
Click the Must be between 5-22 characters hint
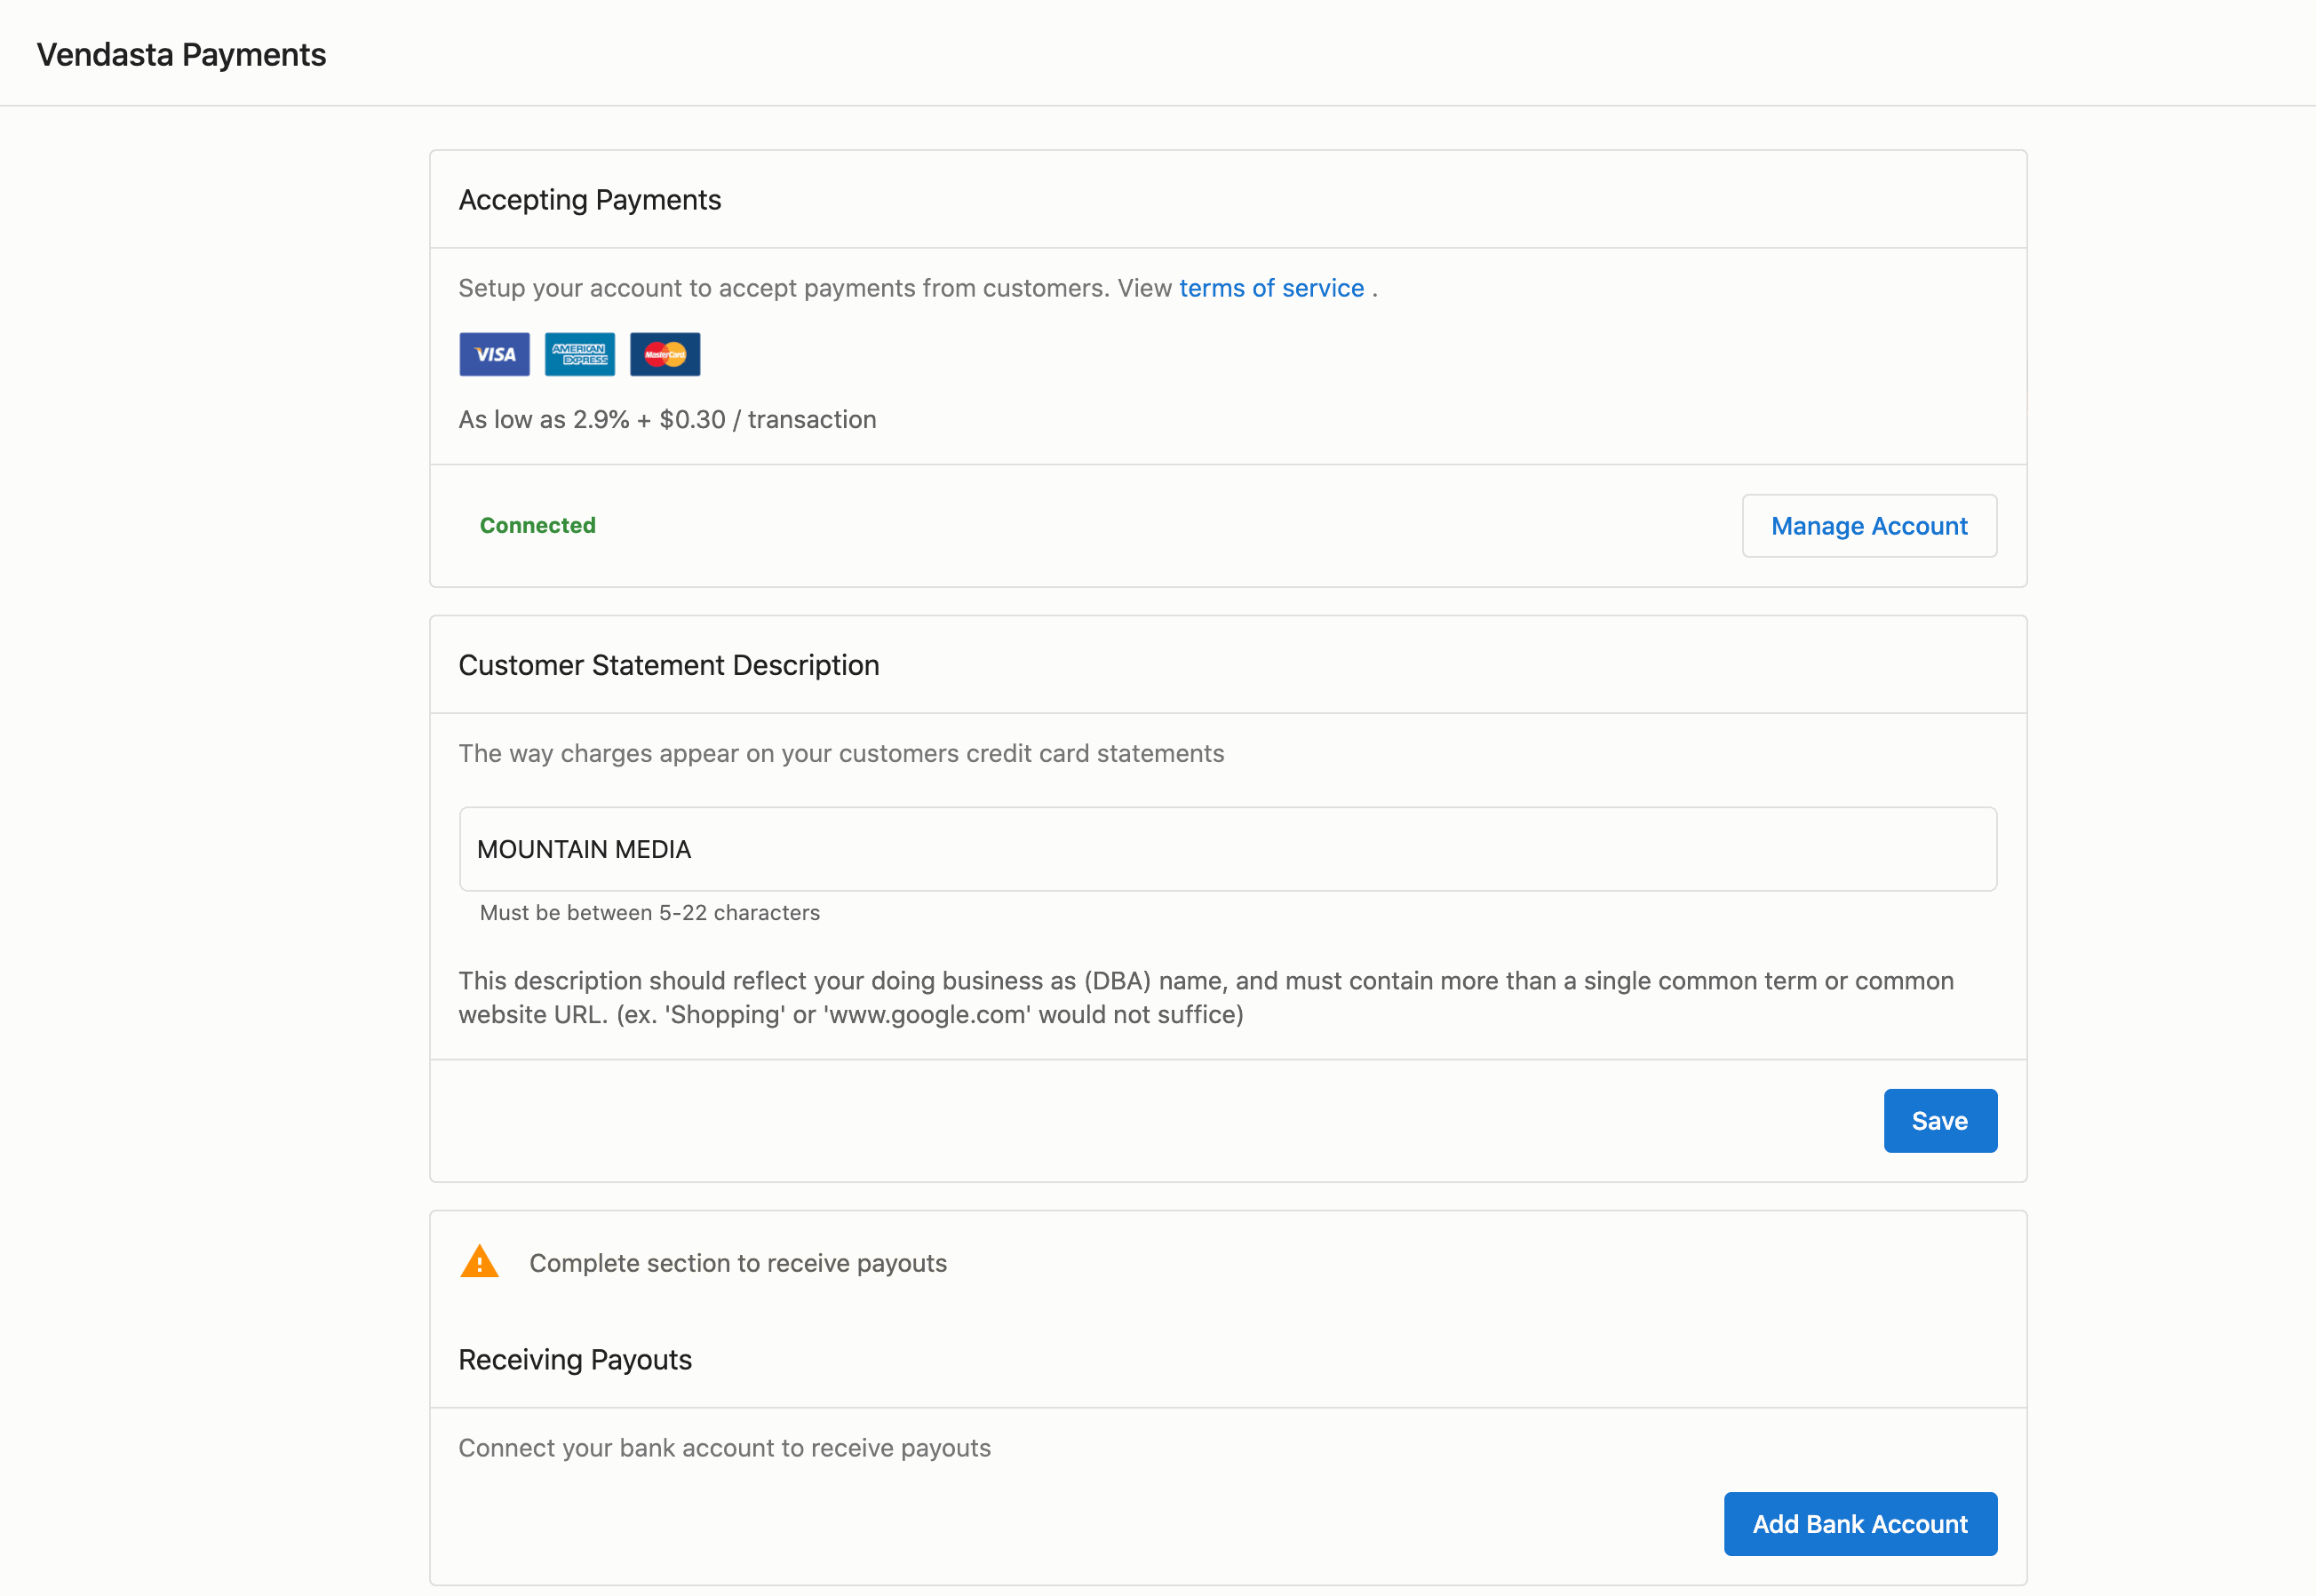click(x=650, y=912)
